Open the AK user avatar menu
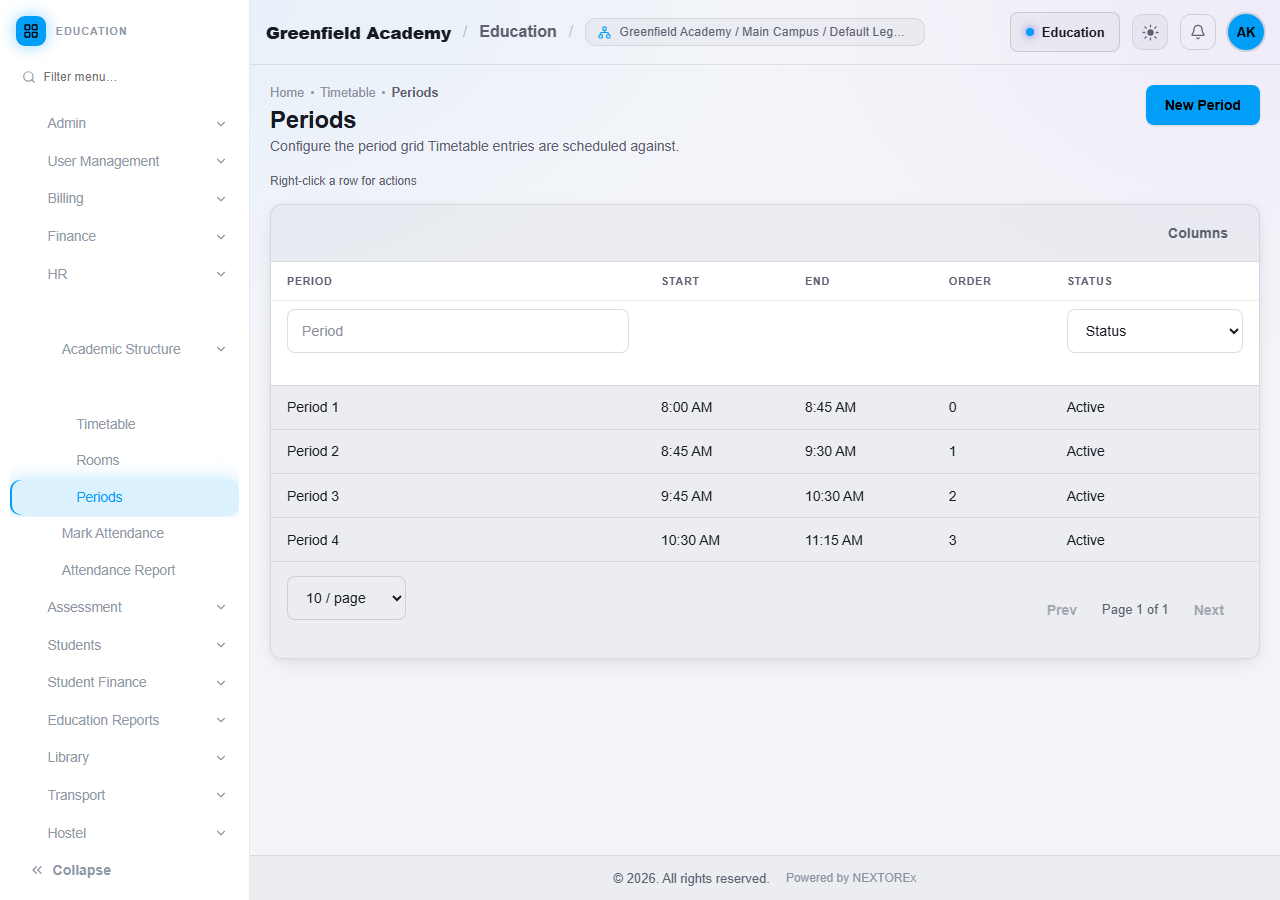The height and width of the screenshot is (900, 1280). [x=1246, y=32]
